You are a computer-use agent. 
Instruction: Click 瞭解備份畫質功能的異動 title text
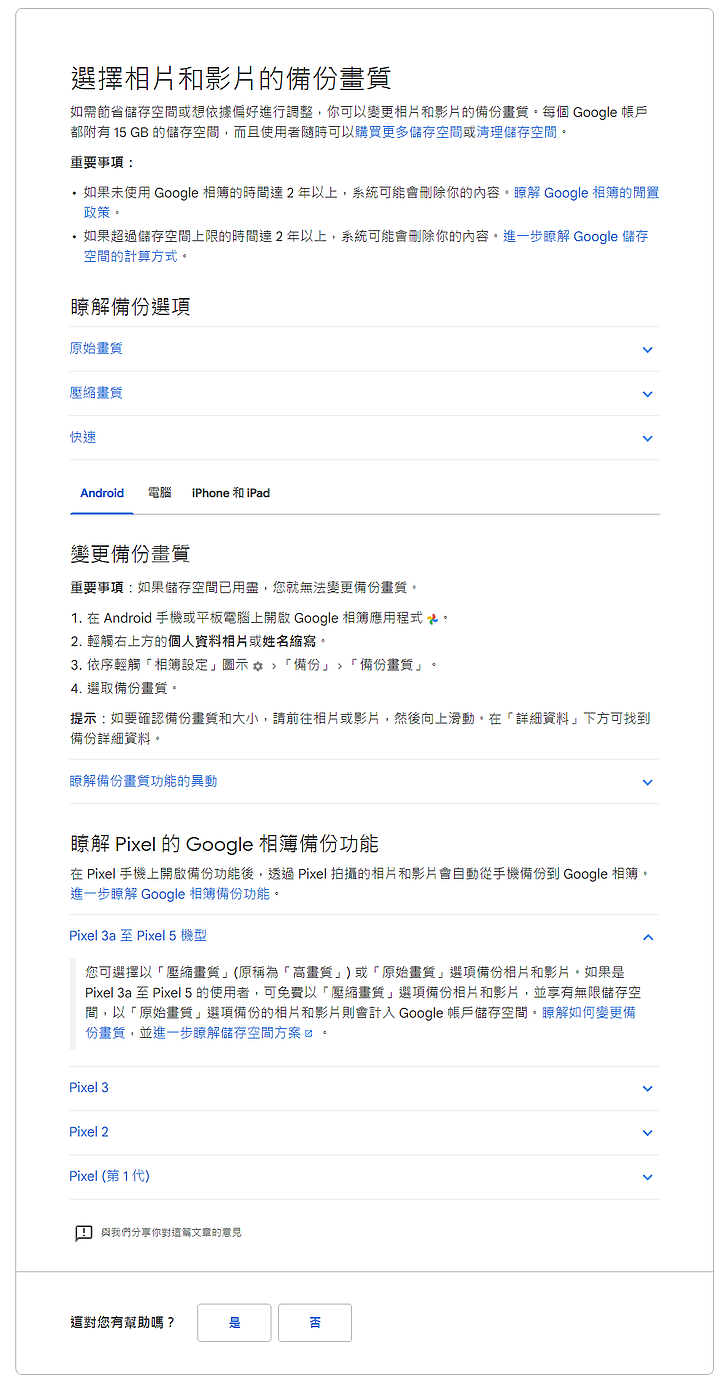[x=143, y=781]
